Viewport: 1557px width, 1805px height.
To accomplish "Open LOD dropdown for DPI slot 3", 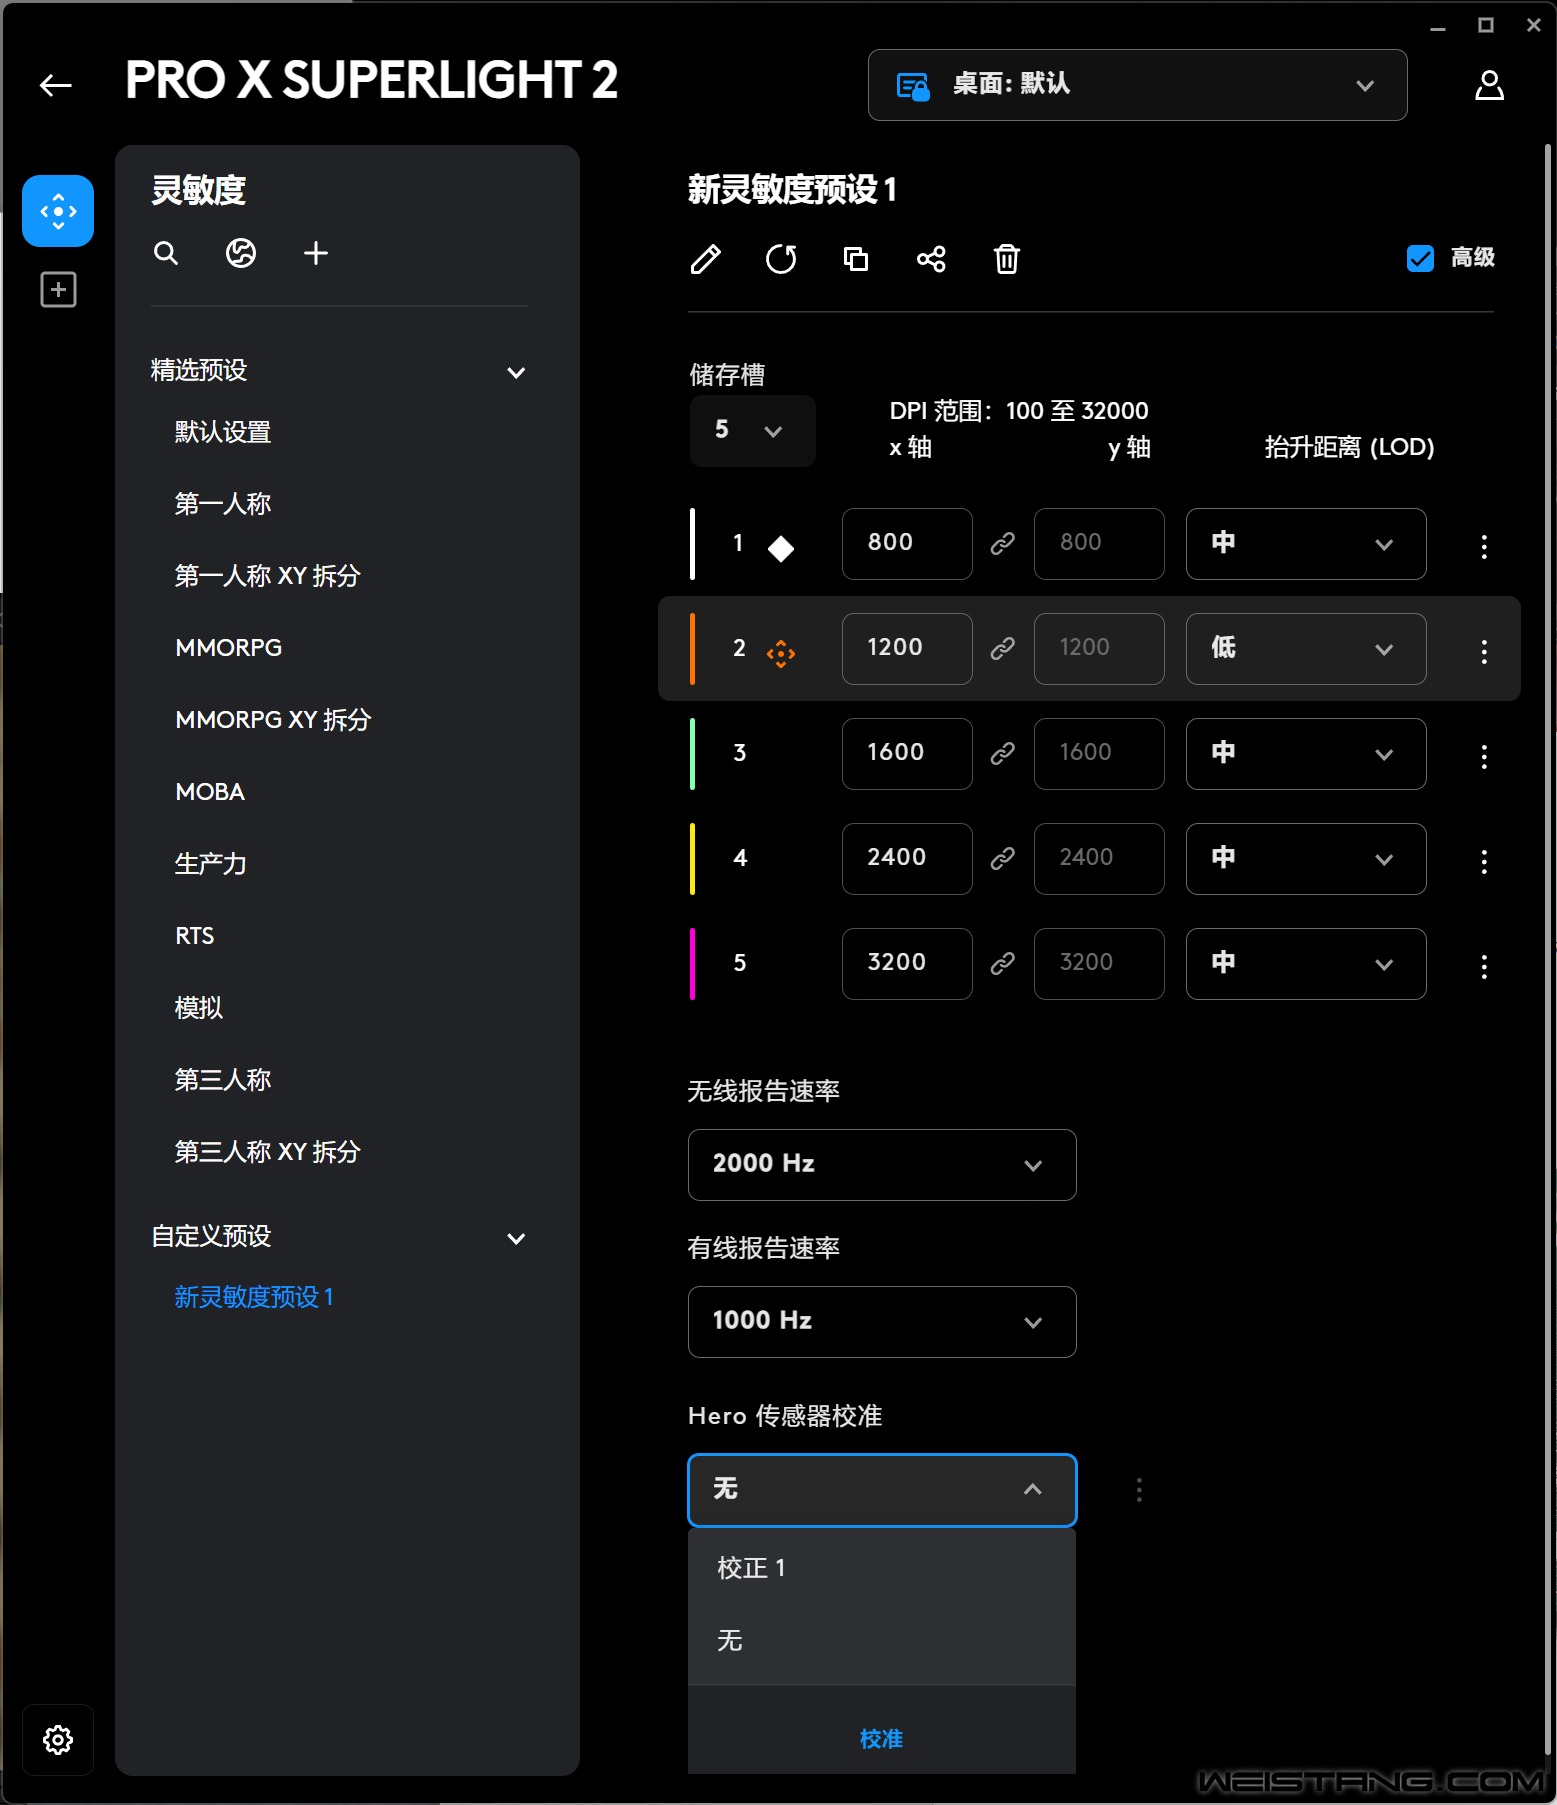I will (x=1306, y=753).
